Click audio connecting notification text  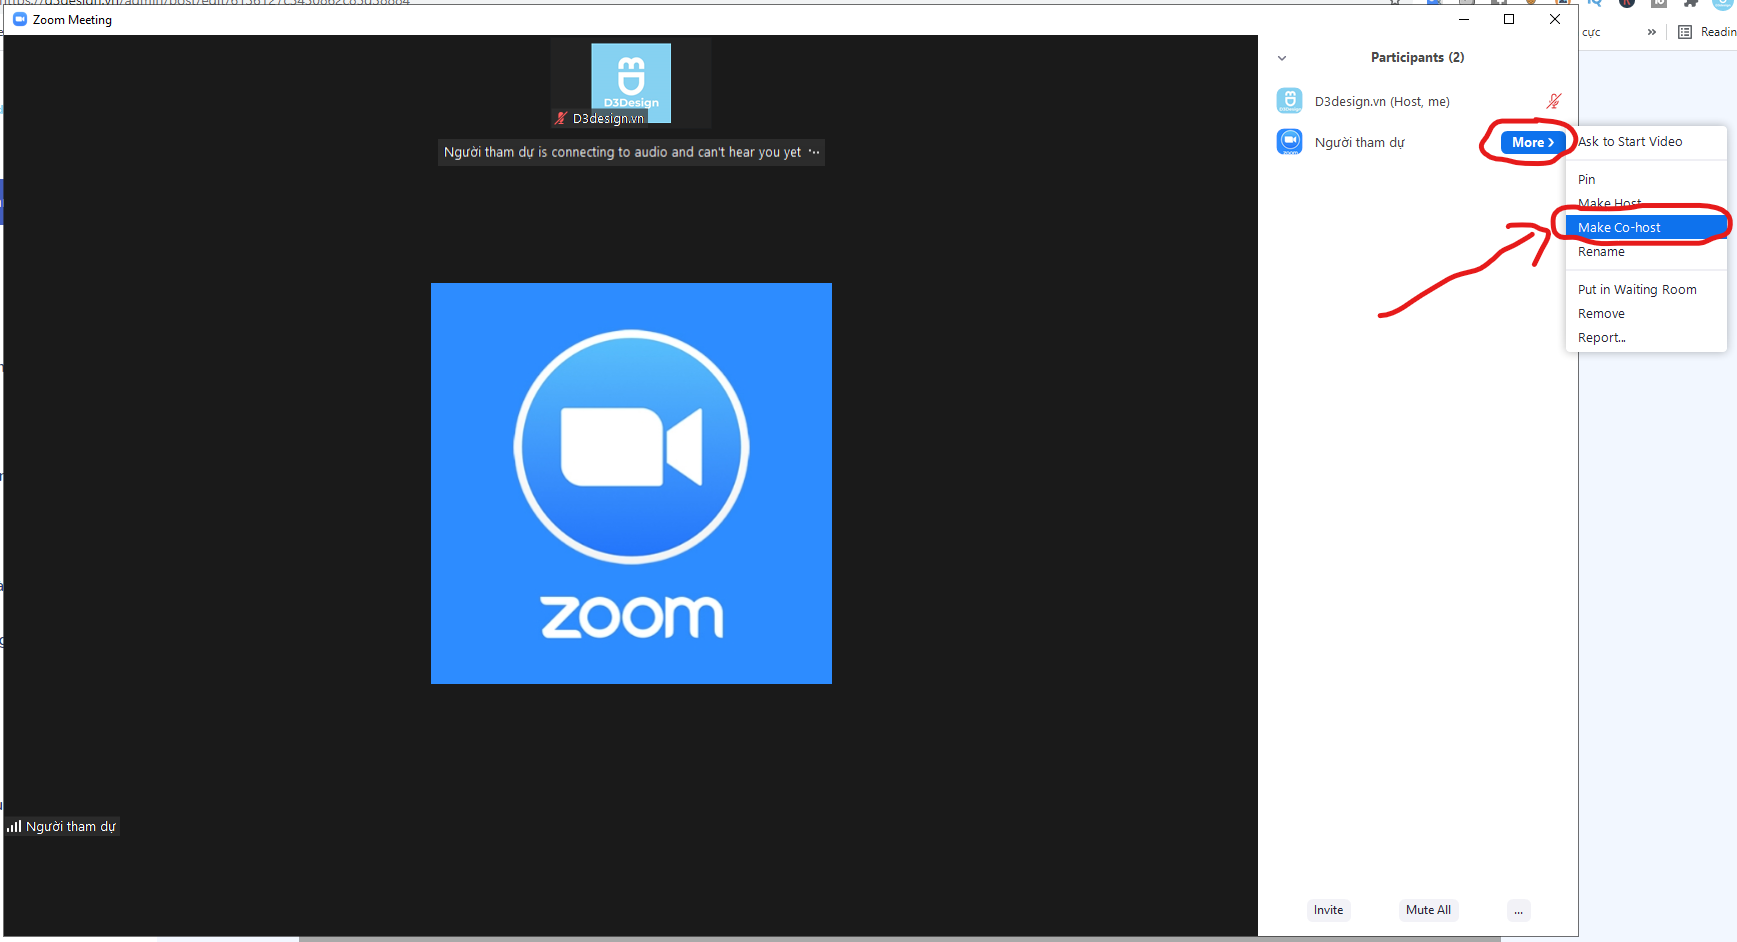(622, 152)
